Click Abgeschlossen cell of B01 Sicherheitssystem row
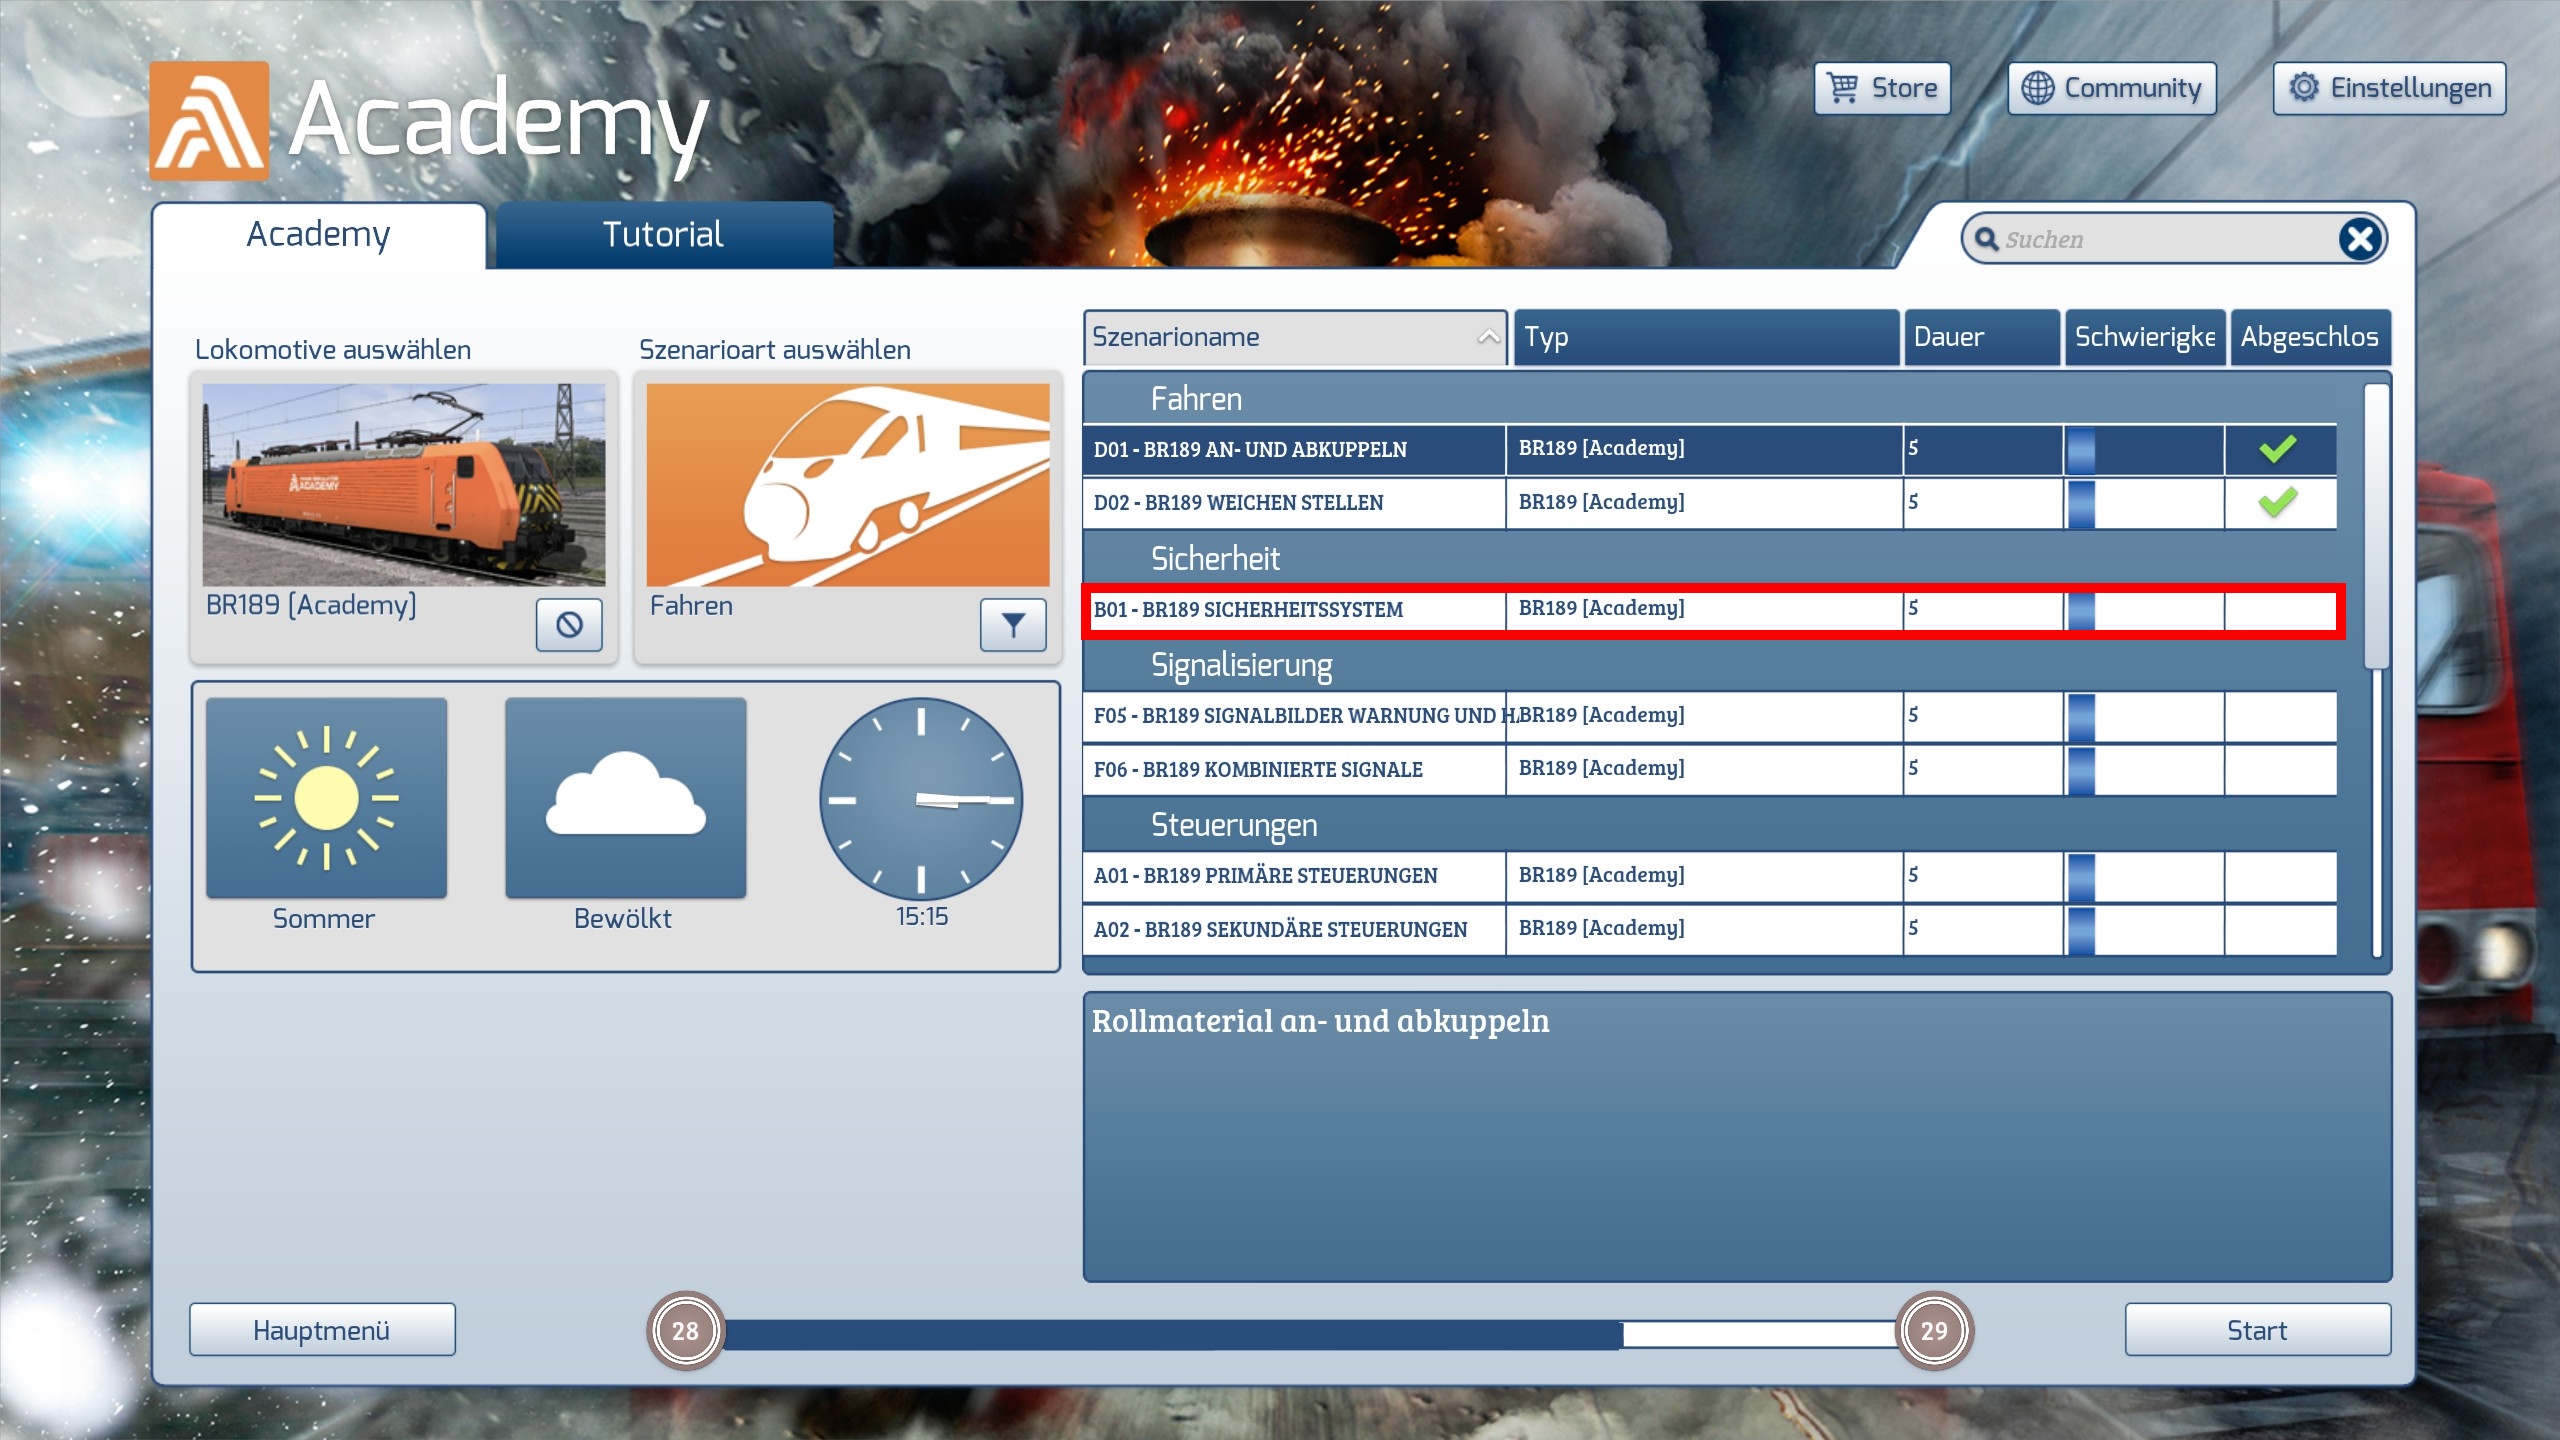Image resolution: width=2560 pixels, height=1440 pixels. tap(2280, 609)
